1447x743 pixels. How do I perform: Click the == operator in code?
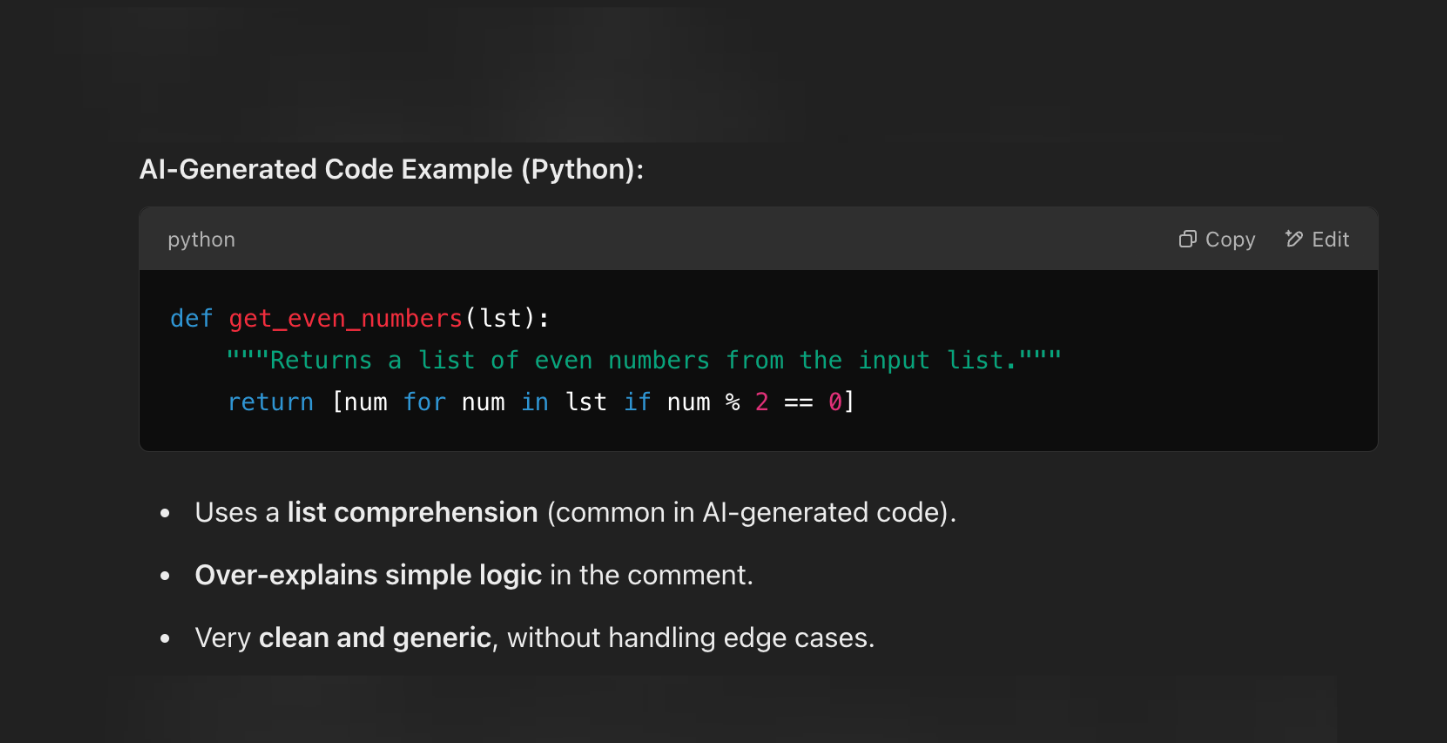(798, 402)
